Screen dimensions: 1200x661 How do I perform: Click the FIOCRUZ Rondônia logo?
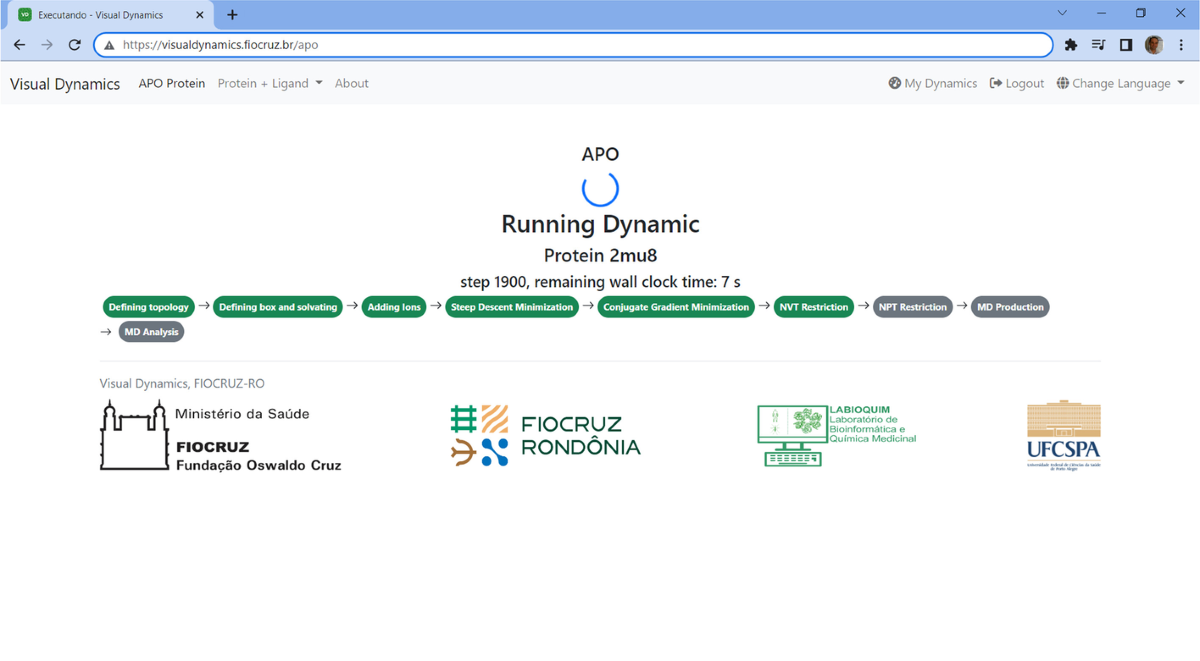[545, 436]
